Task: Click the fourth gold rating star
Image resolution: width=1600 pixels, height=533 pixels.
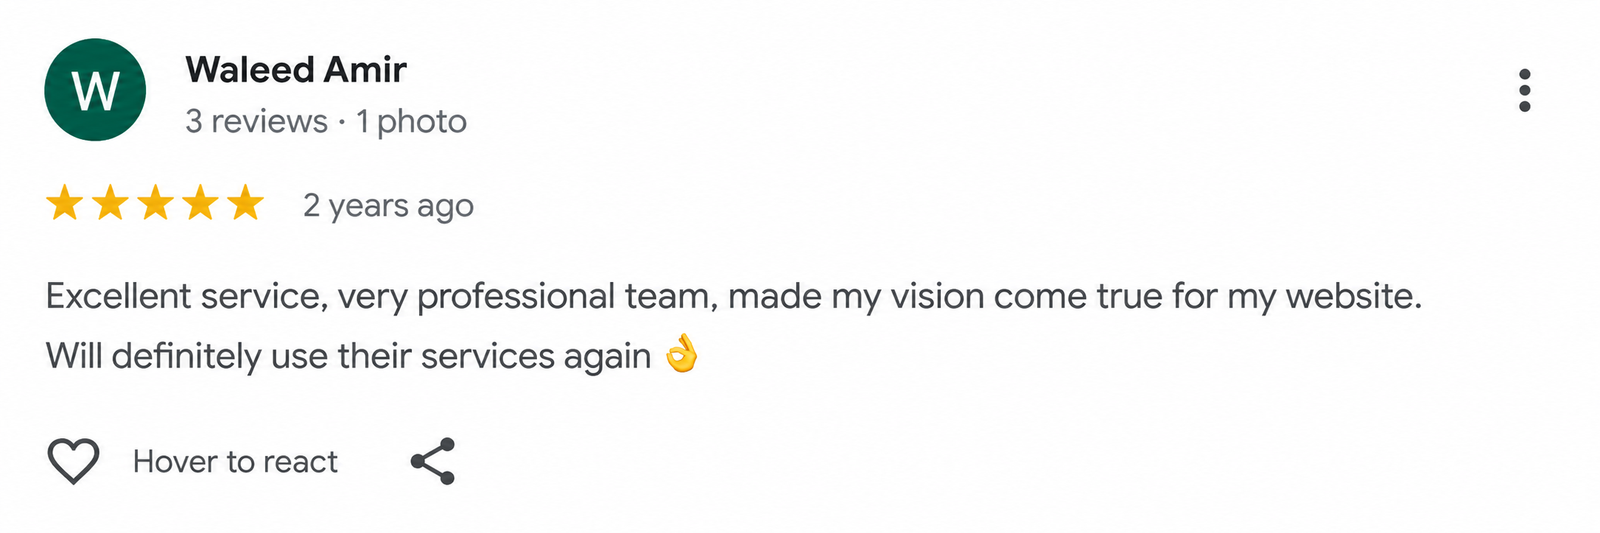Action: click(x=200, y=203)
